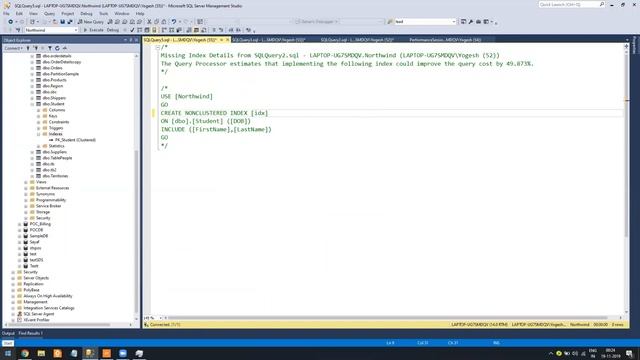Collapse the dbo.Student table node
Image resolution: width=640 pixels, height=360 pixels.
32,104
